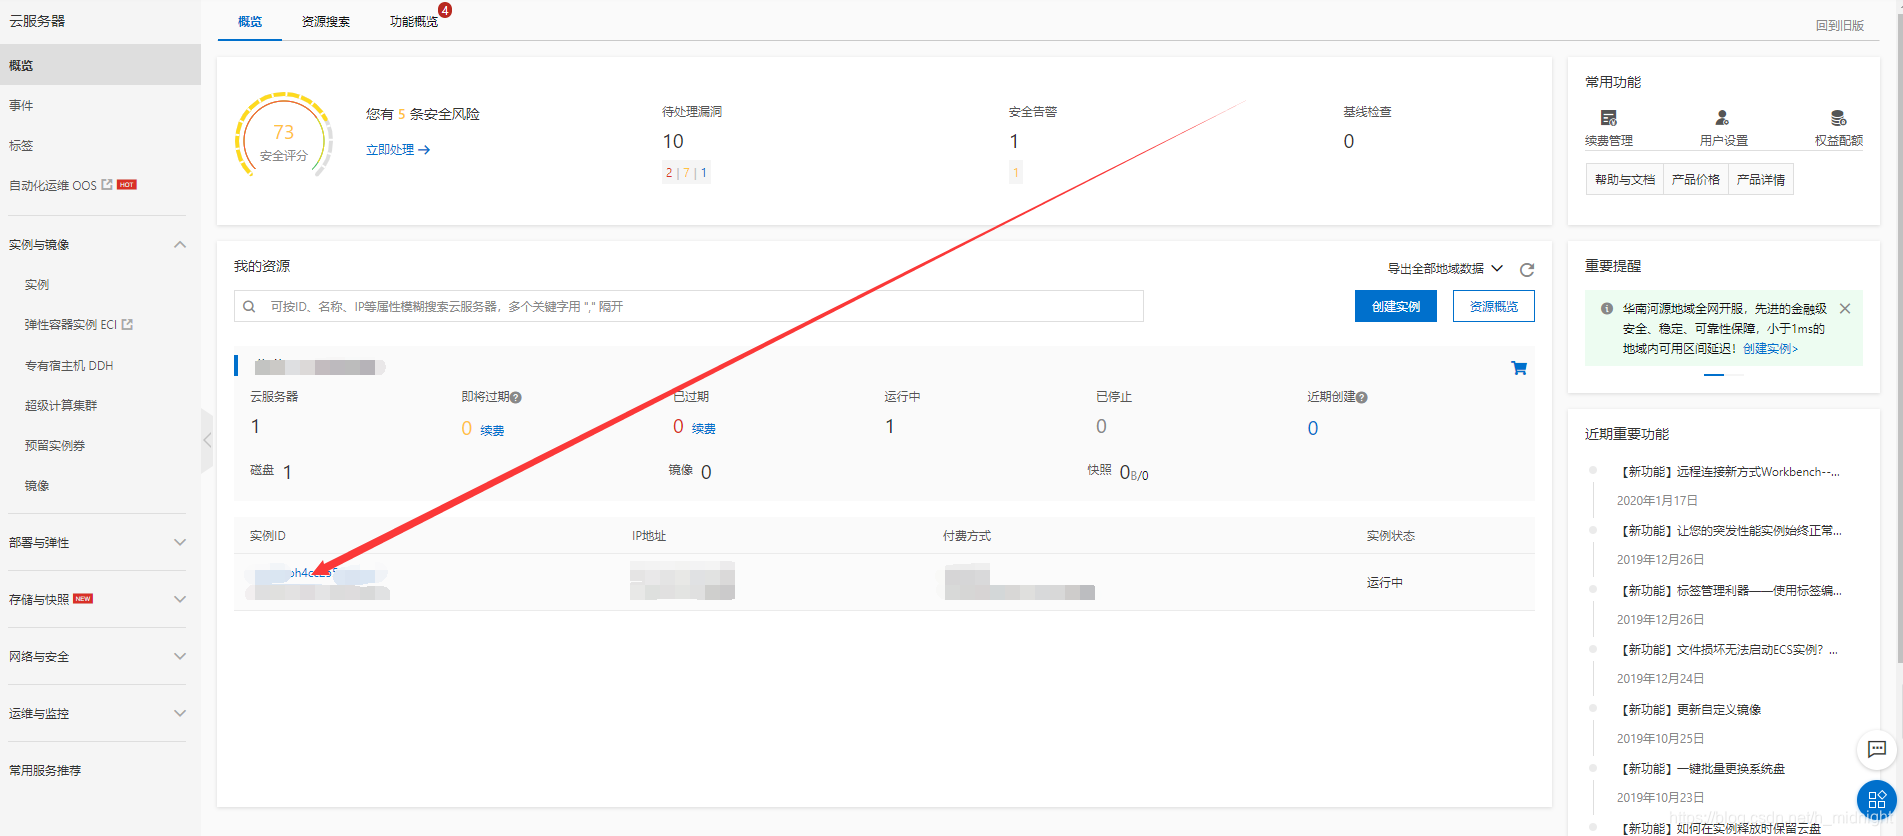Open the 用户设置 user settings icon
The height and width of the screenshot is (836, 1903).
click(x=1722, y=118)
